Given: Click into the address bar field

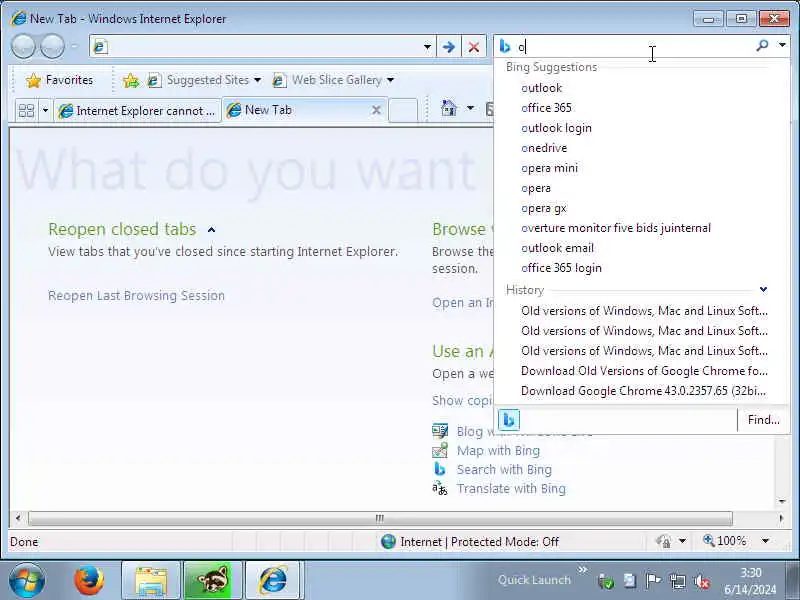Looking at the screenshot, I should click(x=262, y=47).
